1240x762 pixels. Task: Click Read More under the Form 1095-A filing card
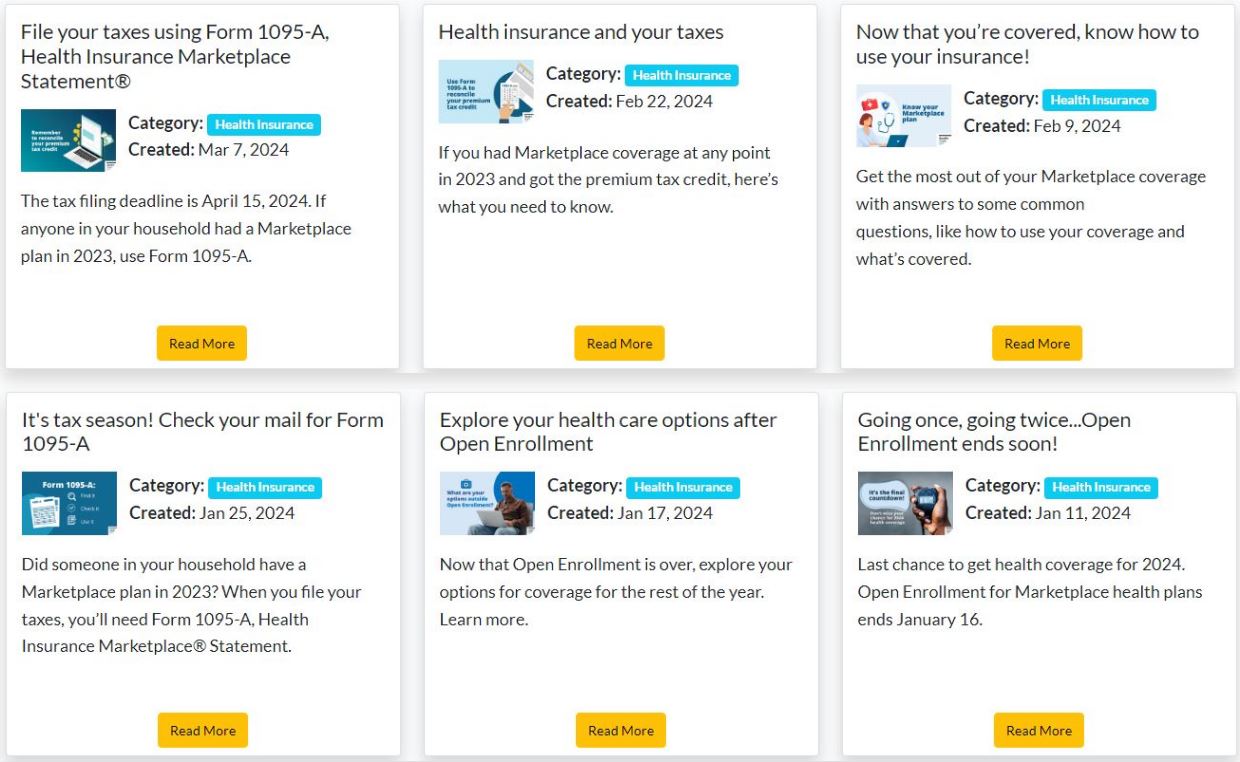(x=201, y=343)
